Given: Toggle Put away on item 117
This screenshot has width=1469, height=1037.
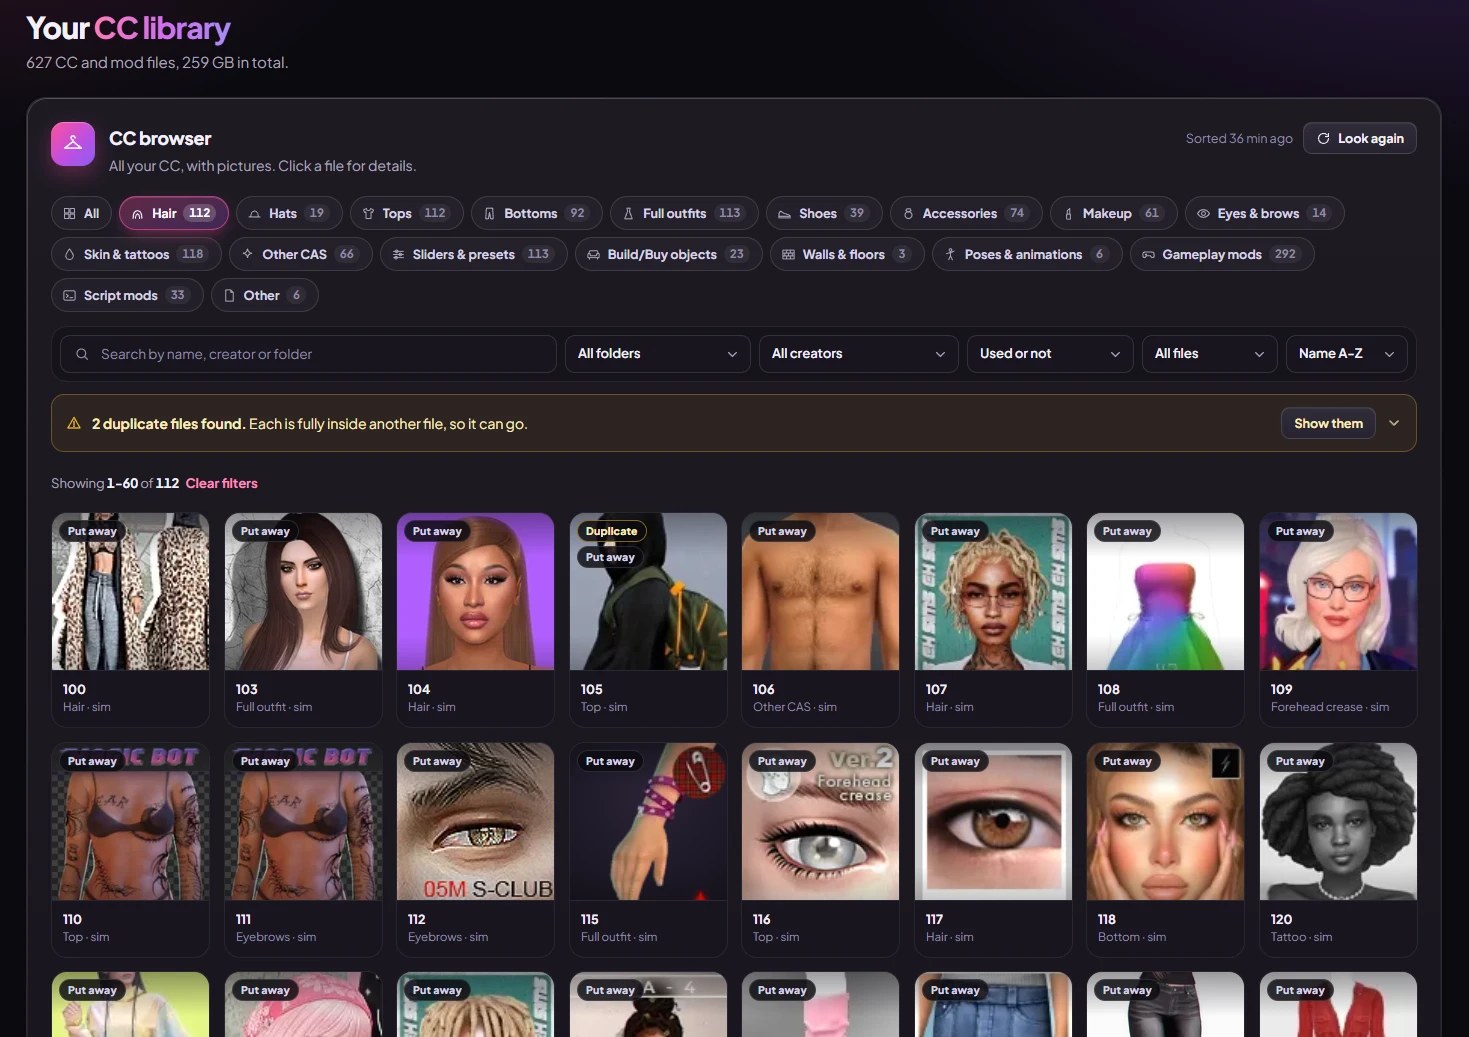Looking at the screenshot, I should pos(955,762).
